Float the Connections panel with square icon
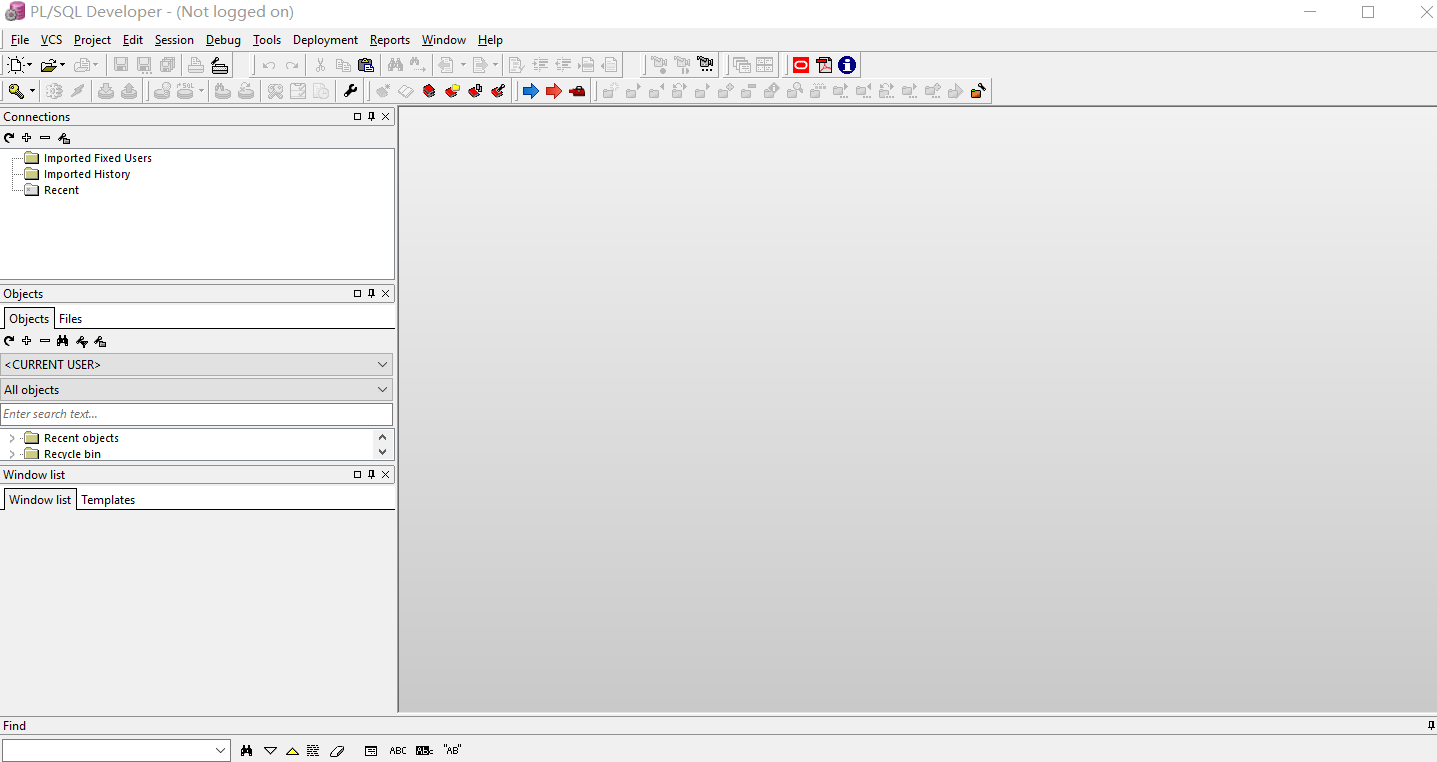This screenshot has width=1437, height=762. pyautogui.click(x=357, y=117)
